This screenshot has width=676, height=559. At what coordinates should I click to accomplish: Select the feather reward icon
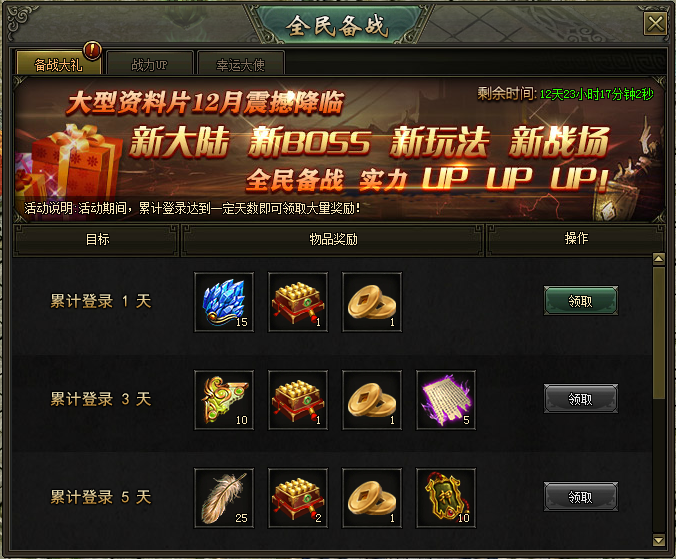[x=224, y=498]
